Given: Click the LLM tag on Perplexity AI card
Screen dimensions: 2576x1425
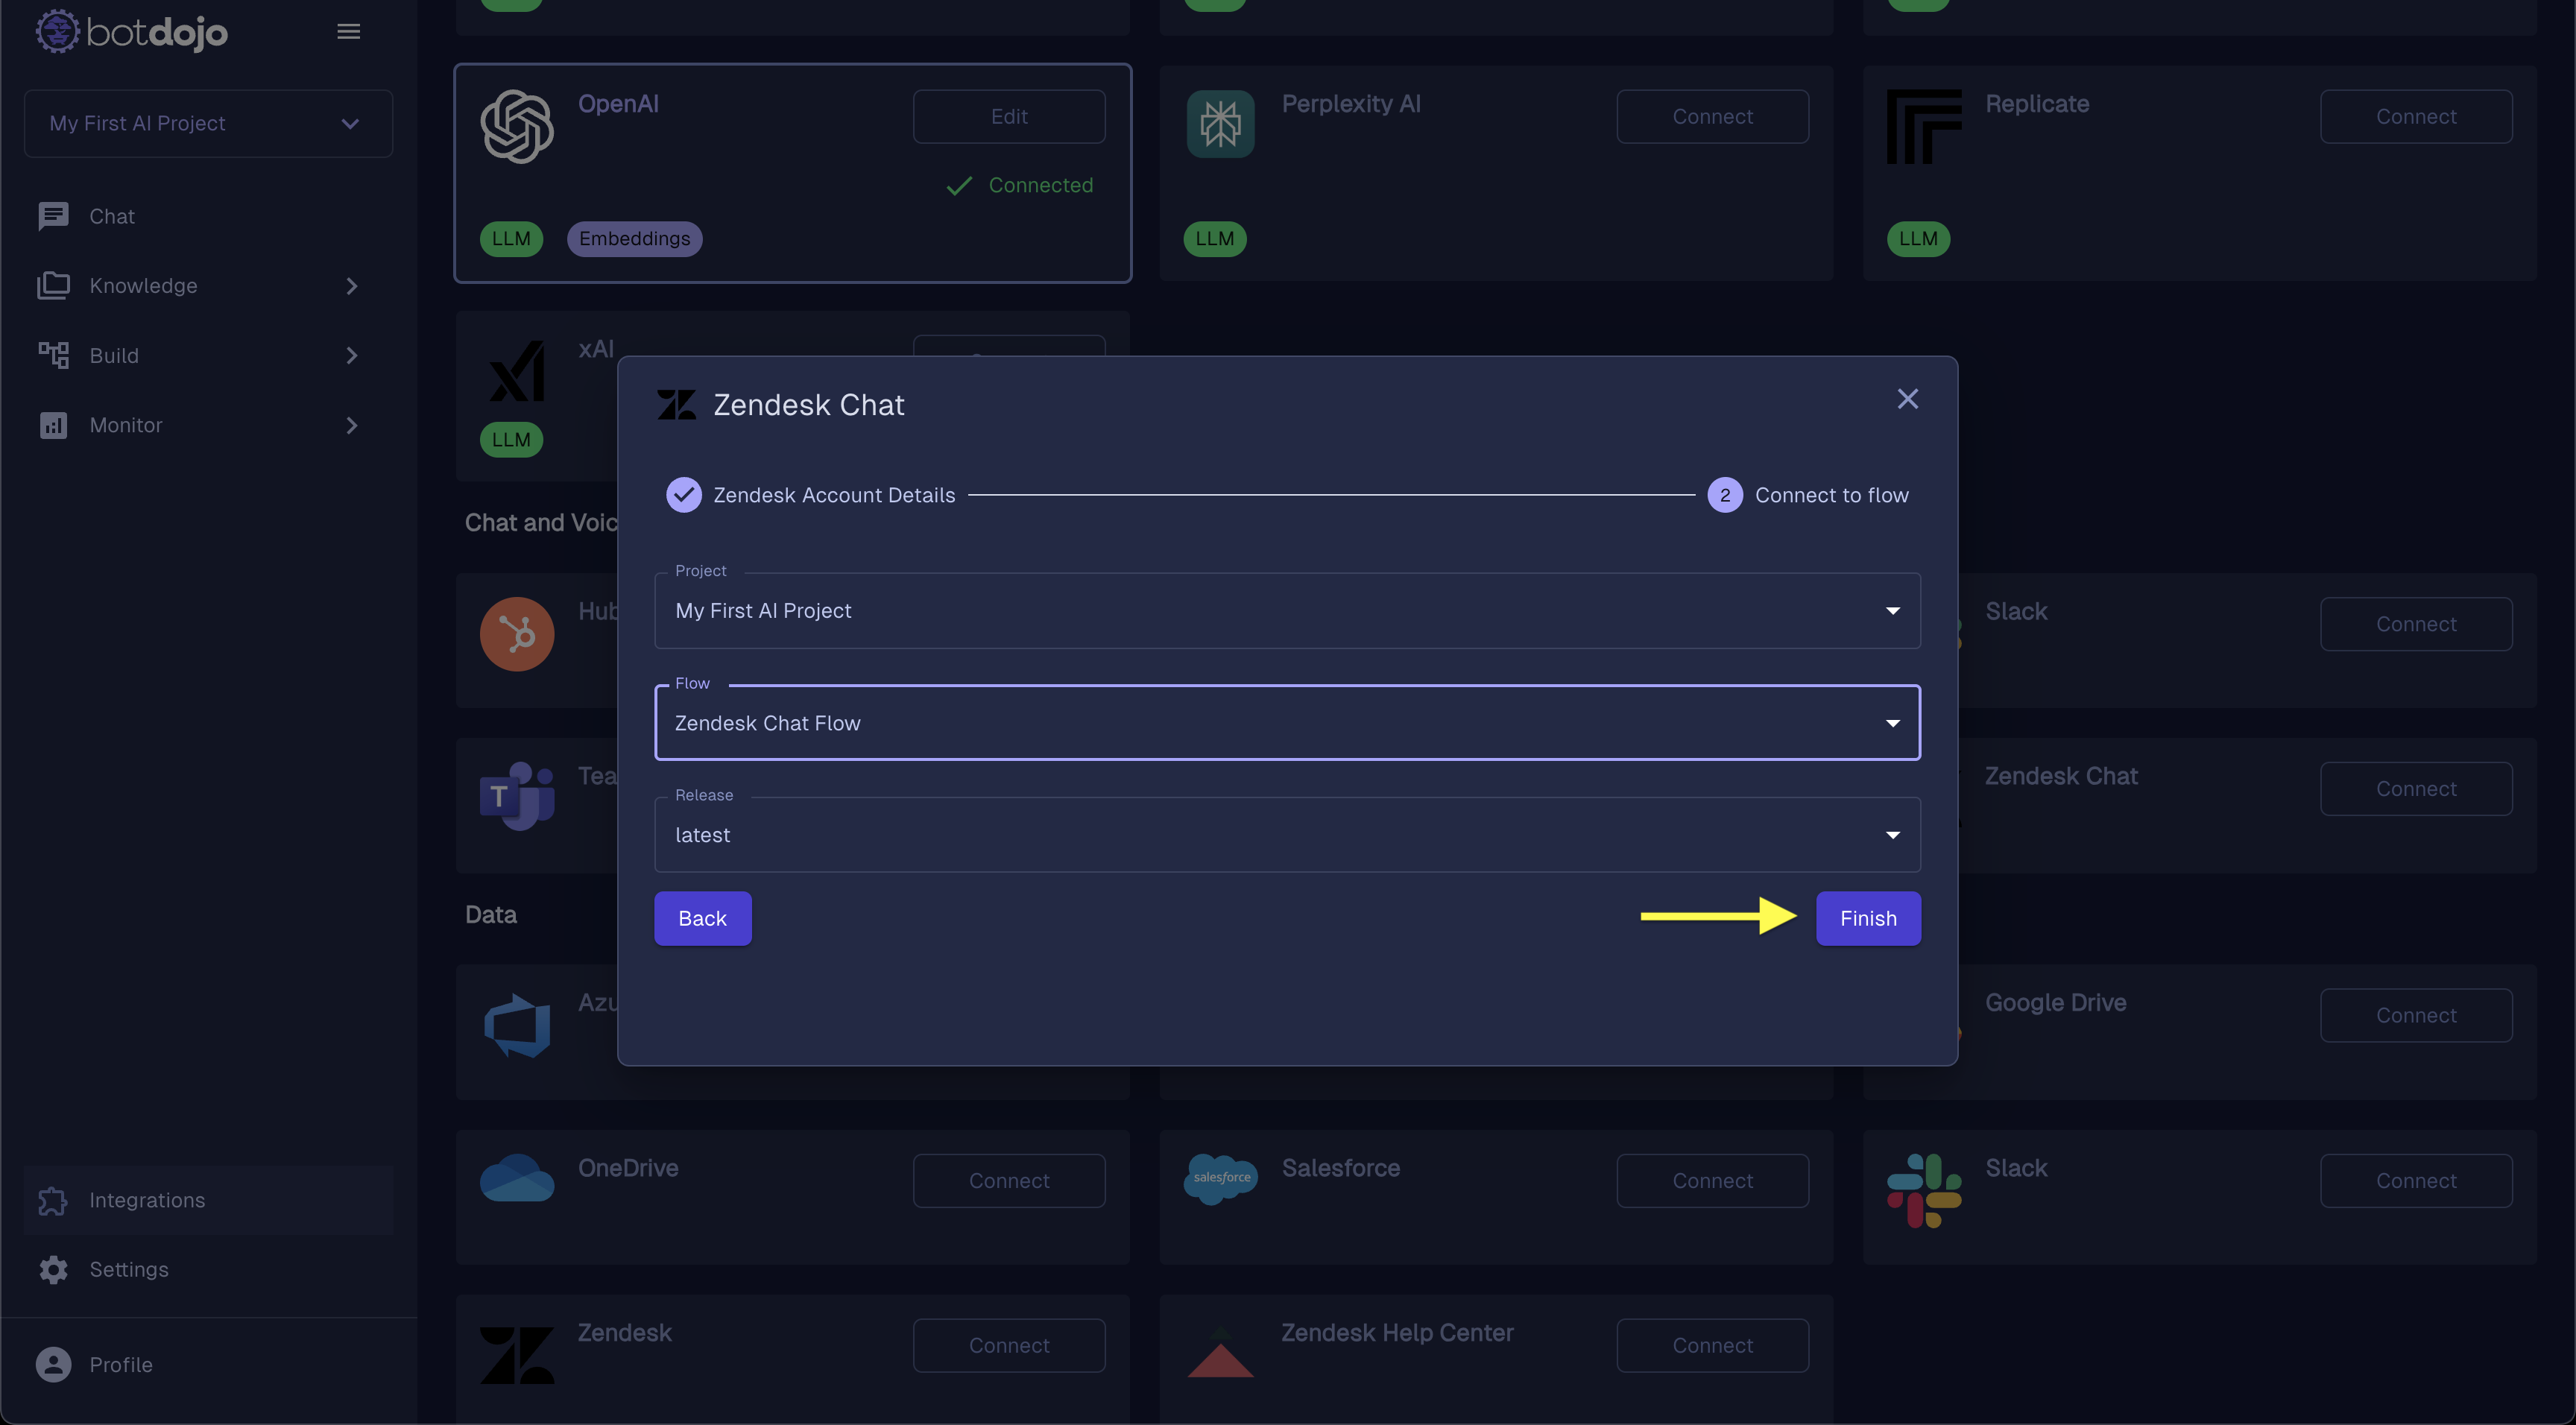Looking at the screenshot, I should tap(1214, 238).
